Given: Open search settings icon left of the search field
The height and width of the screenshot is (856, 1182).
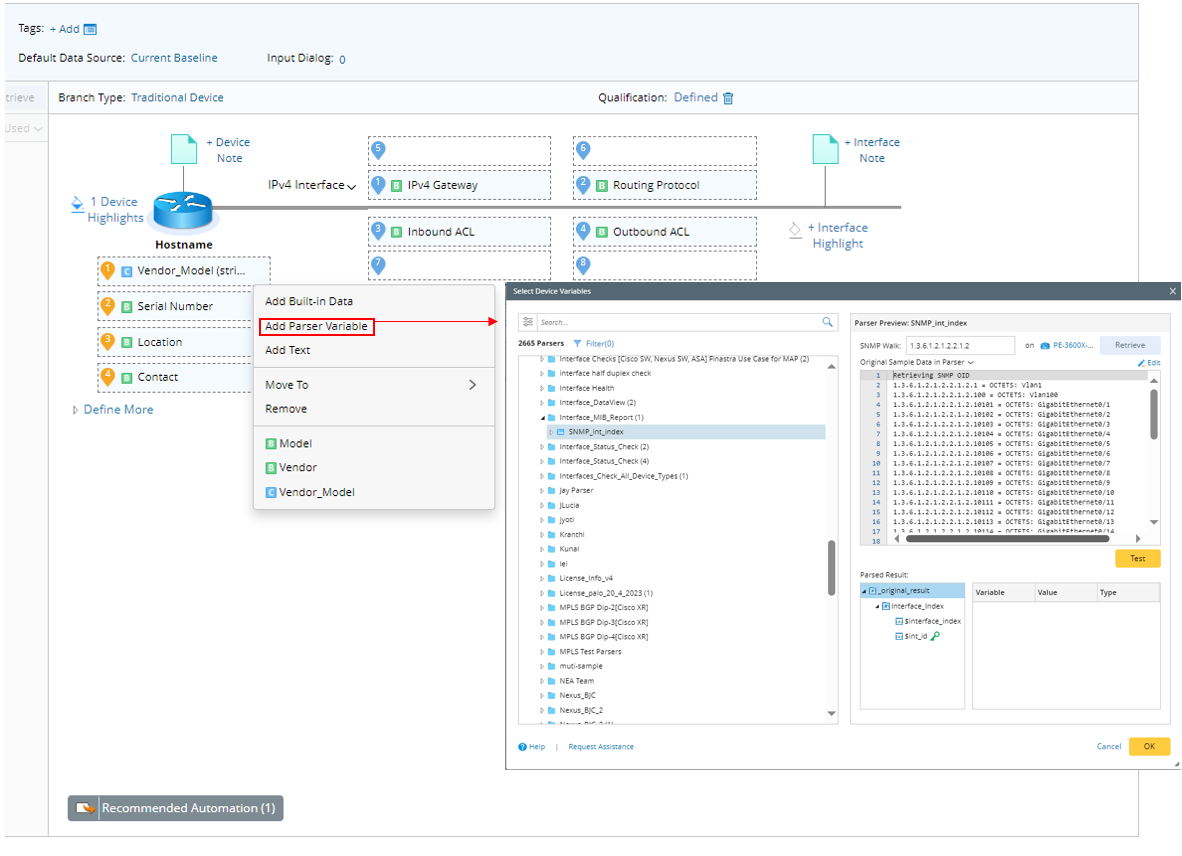Looking at the screenshot, I should (x=528, y=322).
